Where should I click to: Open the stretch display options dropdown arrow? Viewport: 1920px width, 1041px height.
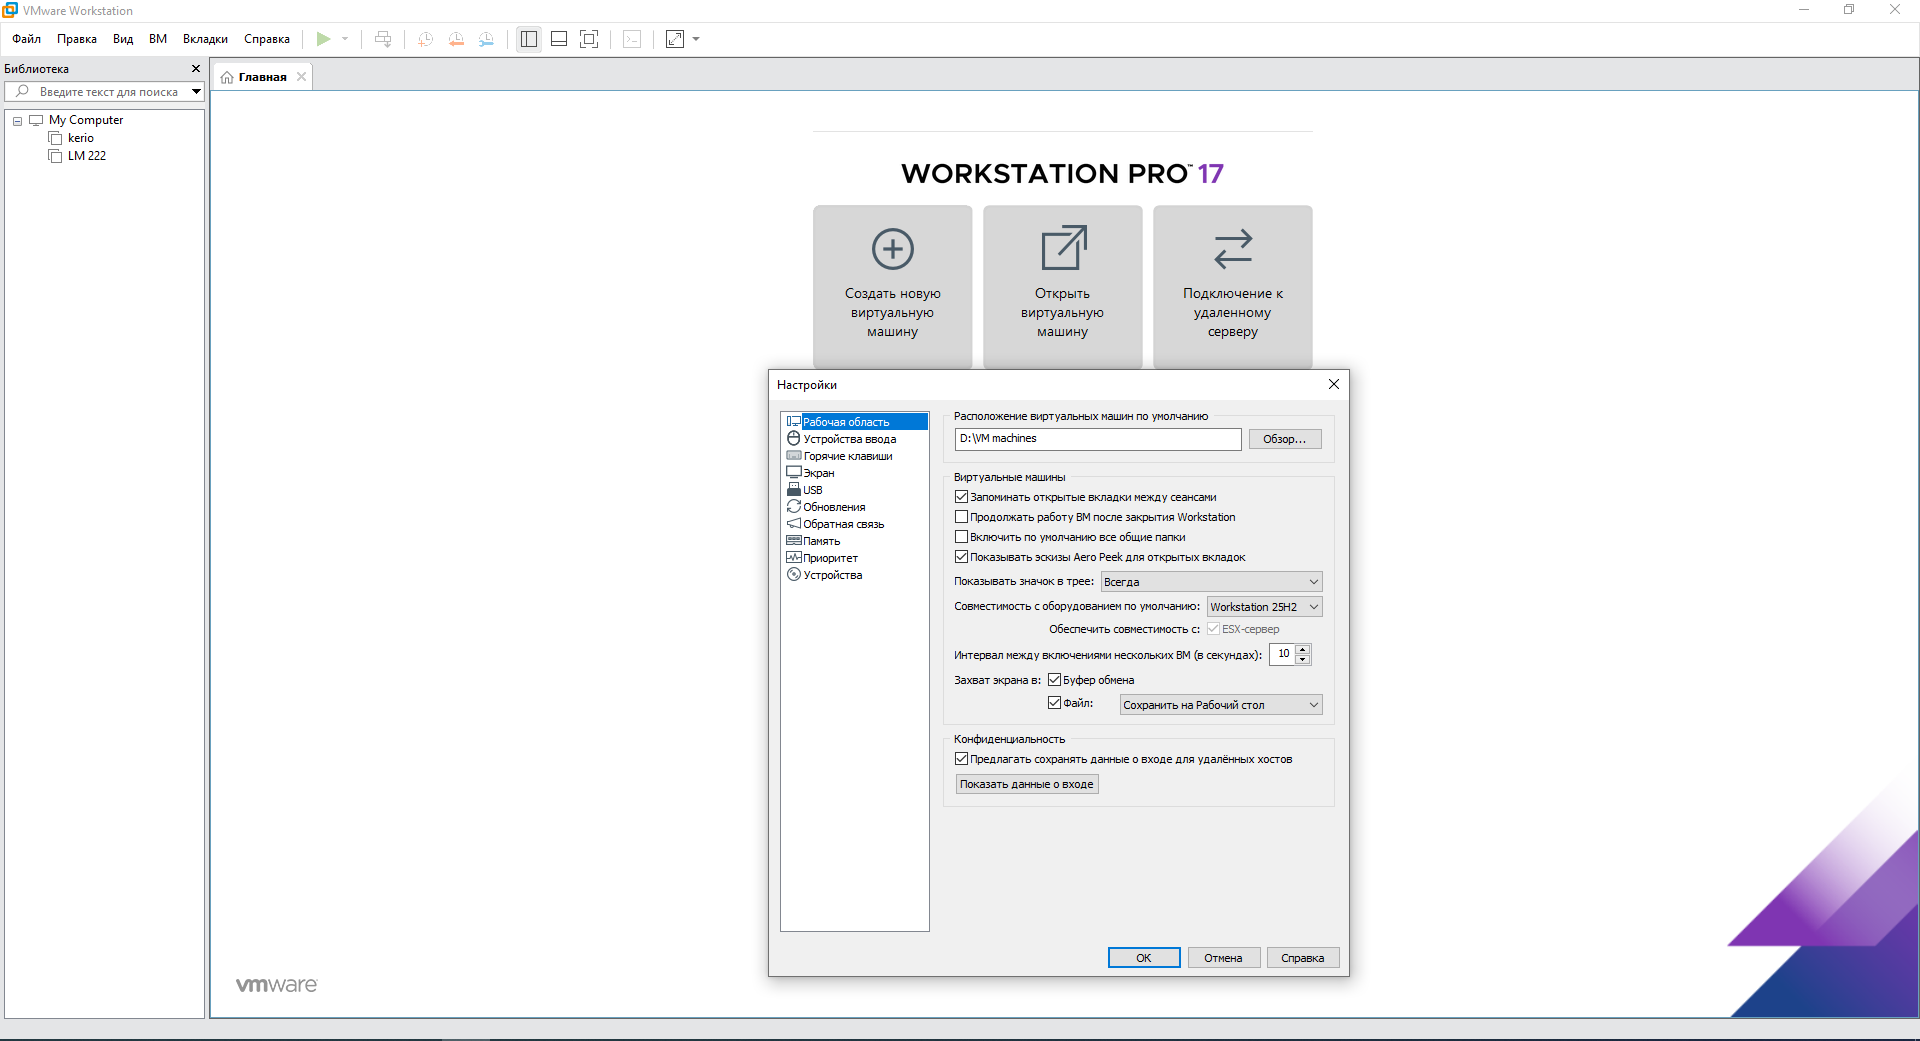click(696, 39)
